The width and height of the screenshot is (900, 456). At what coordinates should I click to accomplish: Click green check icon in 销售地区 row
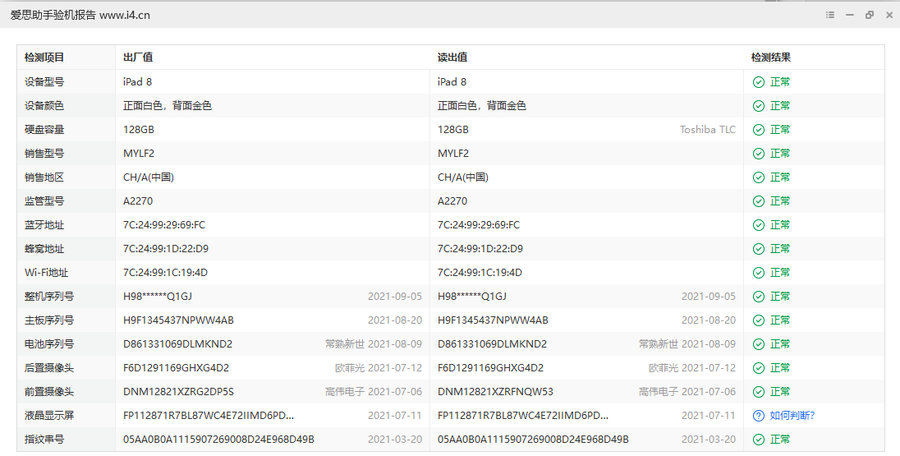[758, 177]
